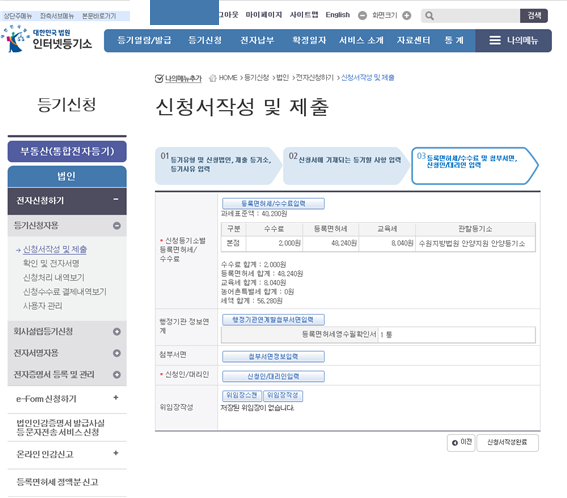Click the 나의메뉴추가 link
Viewport: 567px width, 498px height.
coord(183,78)
